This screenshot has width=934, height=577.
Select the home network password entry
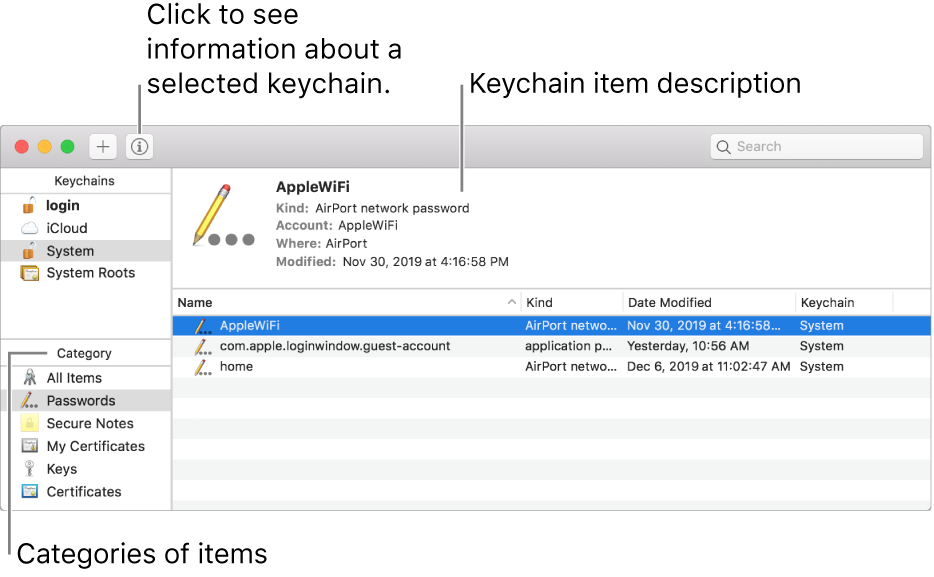(236, 367)
